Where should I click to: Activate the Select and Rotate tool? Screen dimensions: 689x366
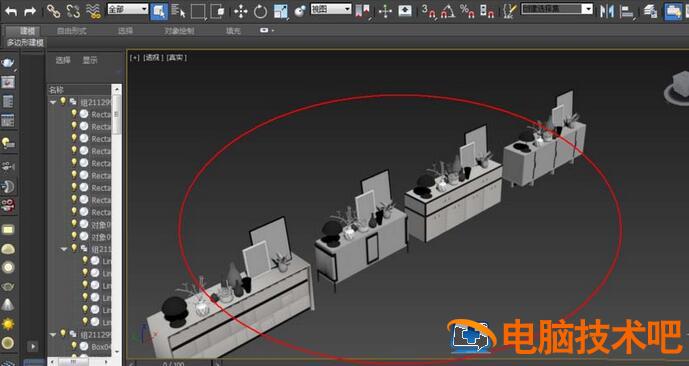pyautogui.click(x=260, y=11)
